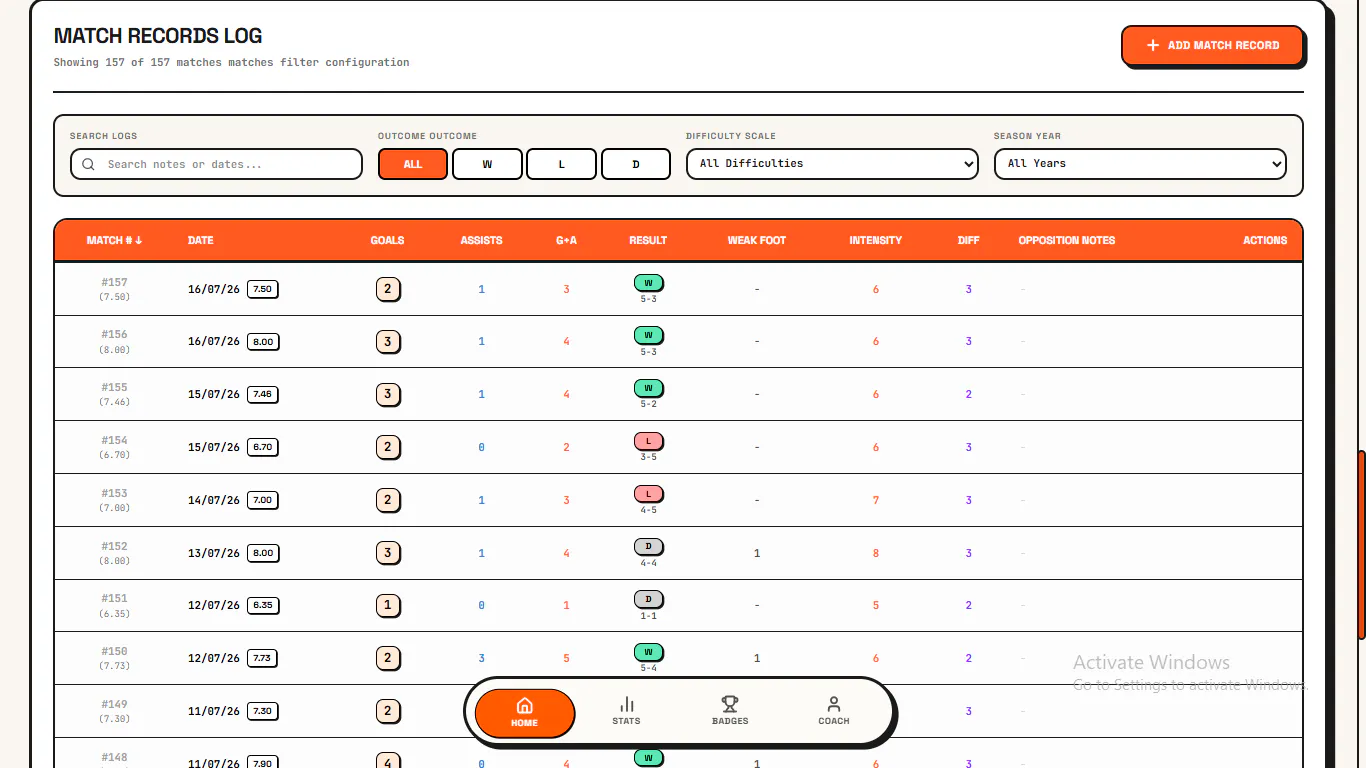
Task: Click the Actions column header
Action: [x=1265, y=240]
